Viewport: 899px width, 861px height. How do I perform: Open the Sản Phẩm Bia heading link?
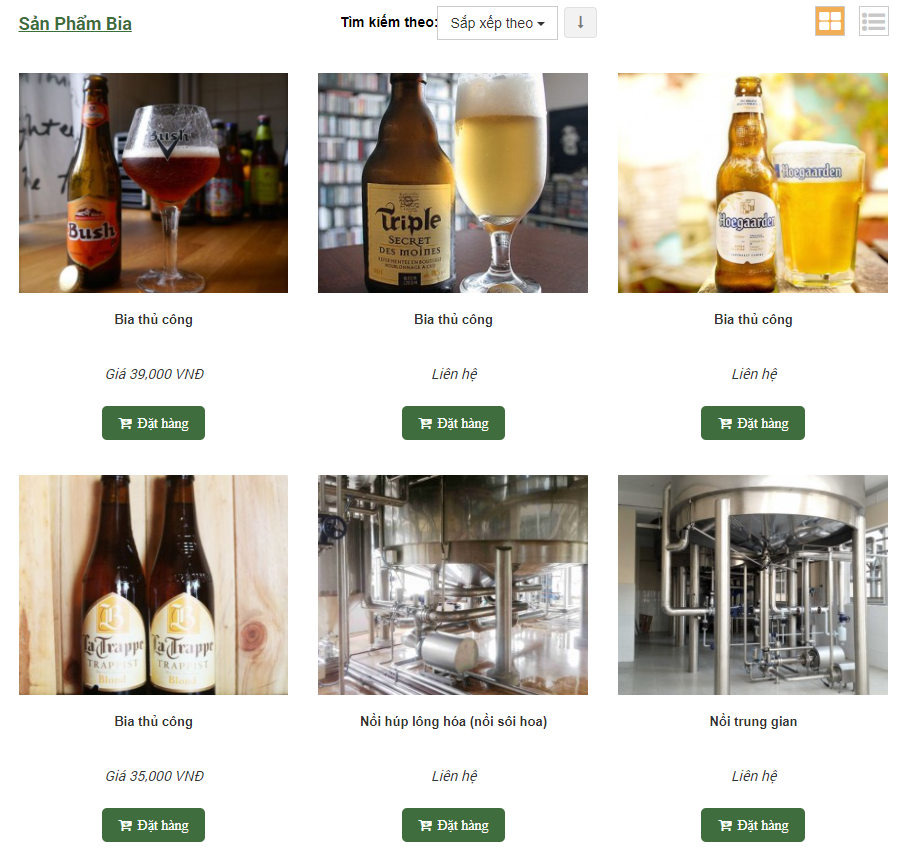pos(75,23)
